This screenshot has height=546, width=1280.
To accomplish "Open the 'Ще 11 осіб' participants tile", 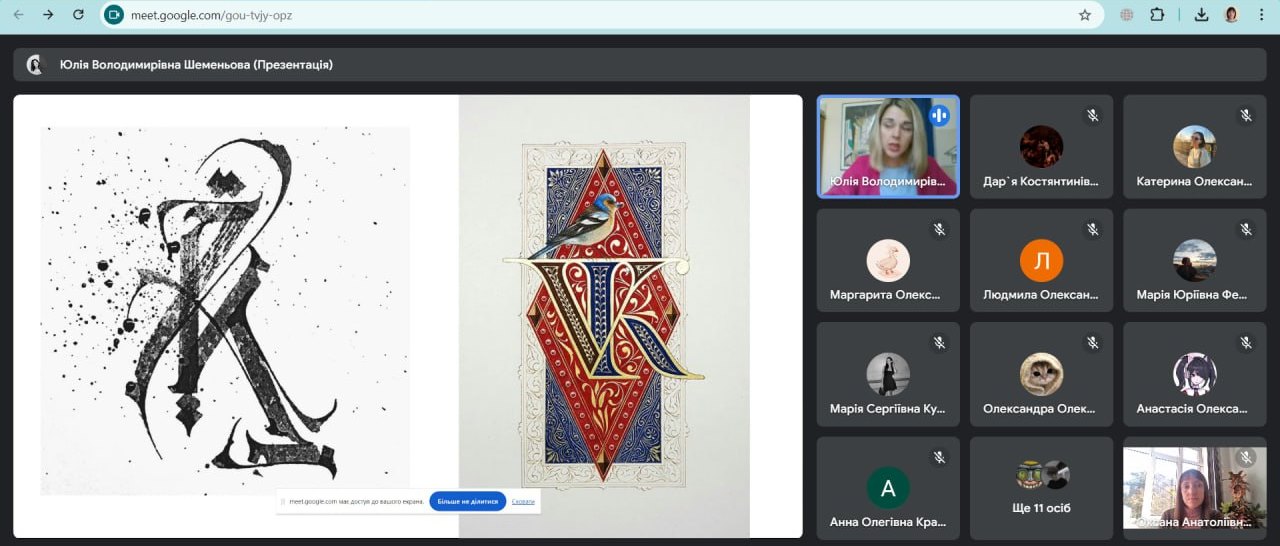I will (x=1041, y=487).
